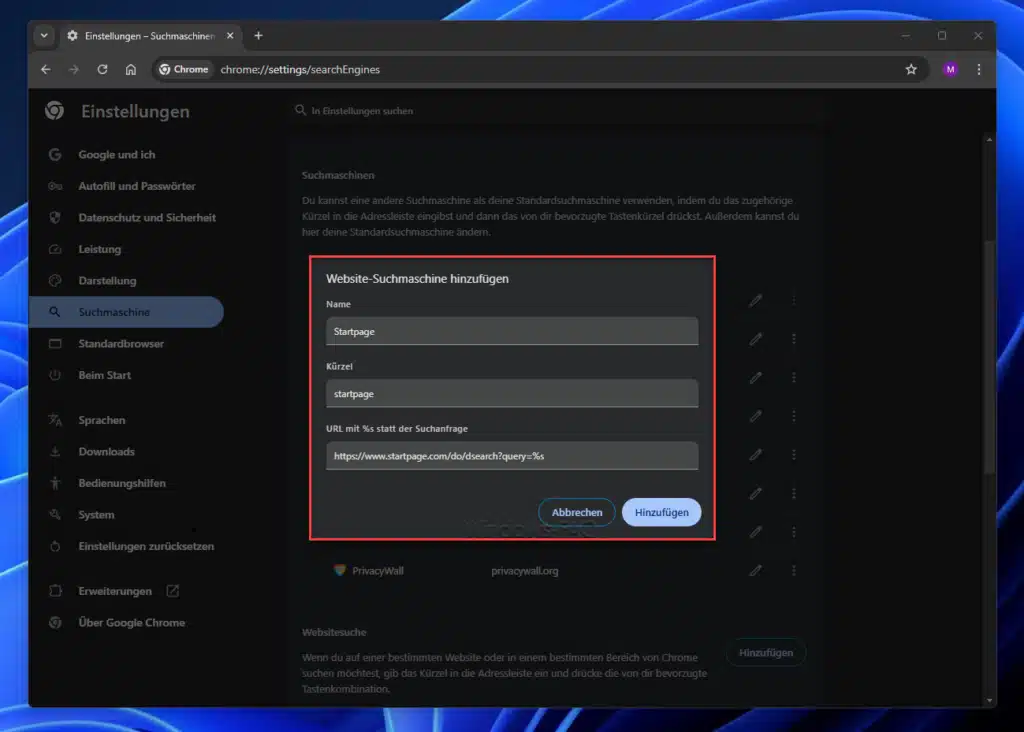Click the PrivacyWall search engine name
Screen dimensions: 1024x732
(377, 571)
